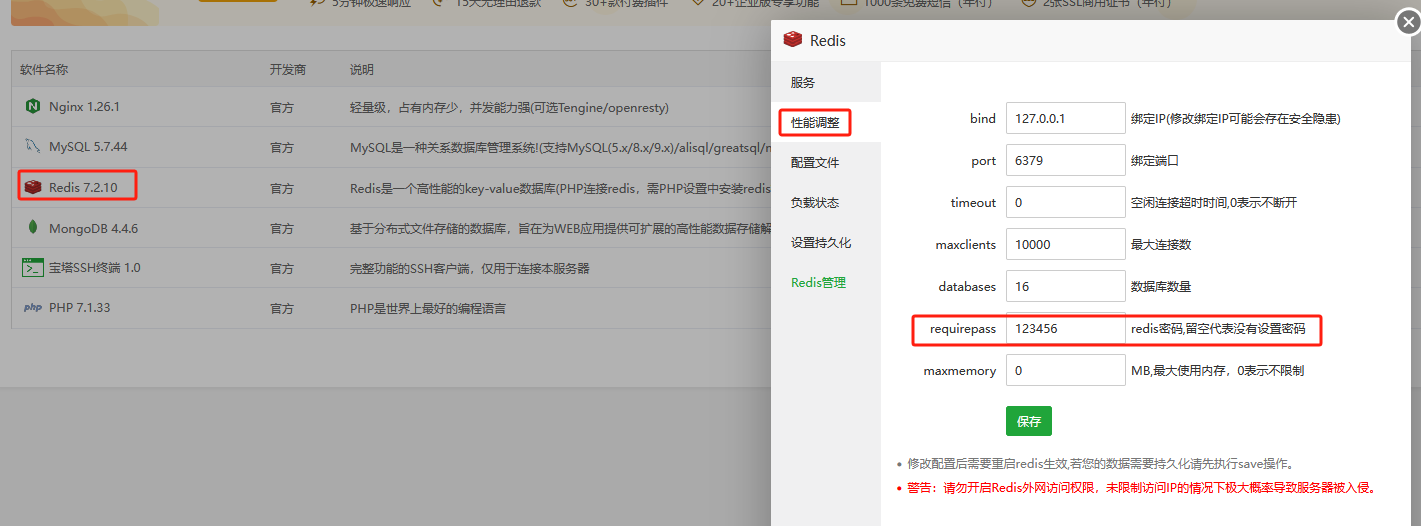1421x526 pixels.
Task: Click the PHP icon in software list
Action: click(33, 308)
